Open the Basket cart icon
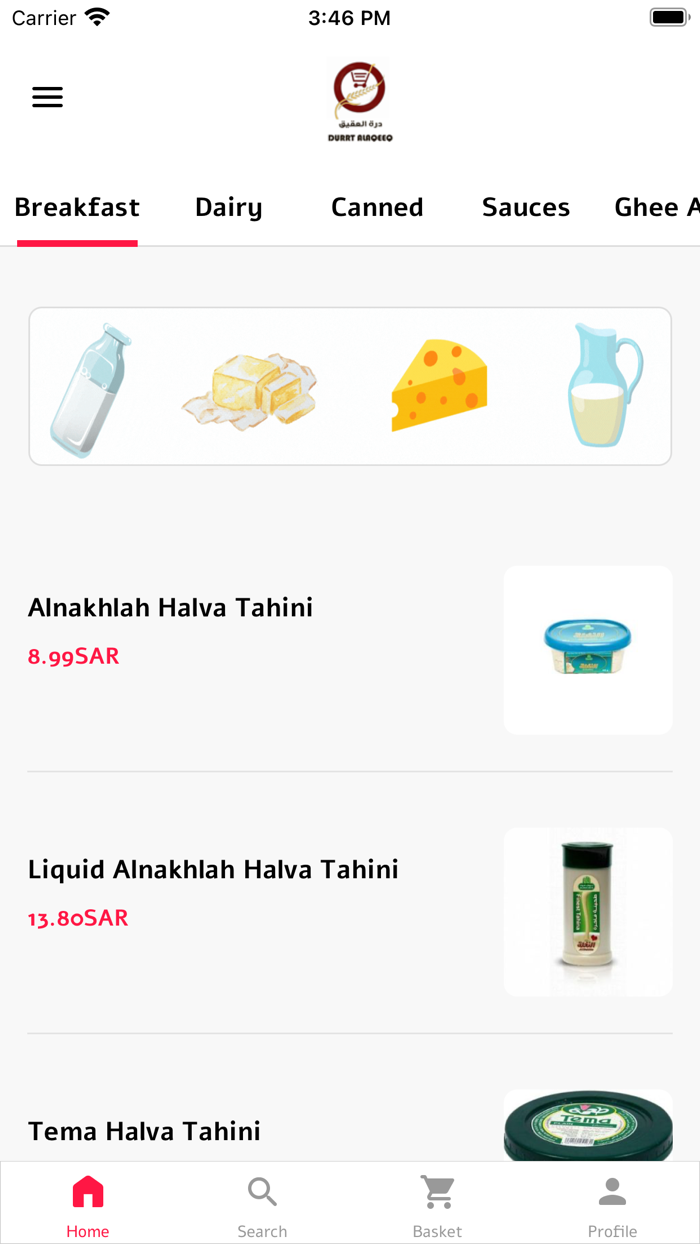 tap(437, 1192)
